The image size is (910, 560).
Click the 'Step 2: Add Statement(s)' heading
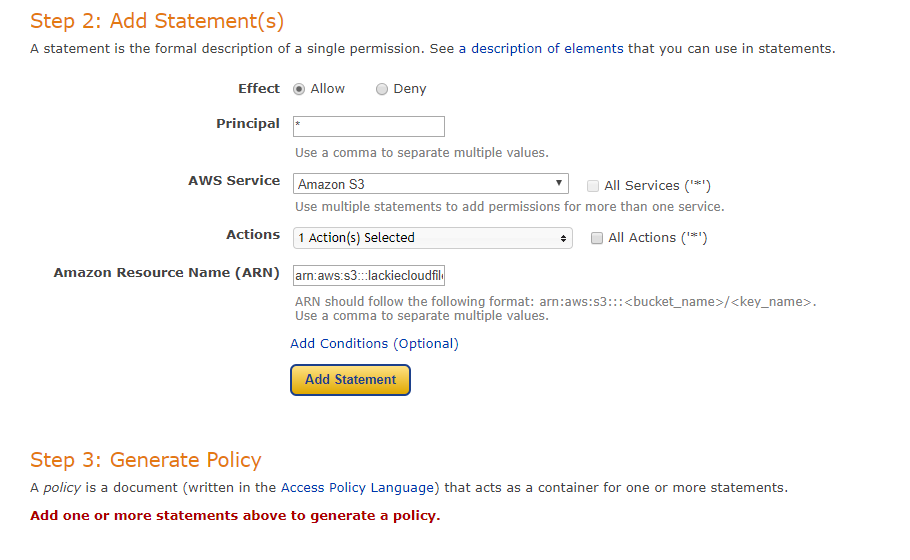point(156,20)
